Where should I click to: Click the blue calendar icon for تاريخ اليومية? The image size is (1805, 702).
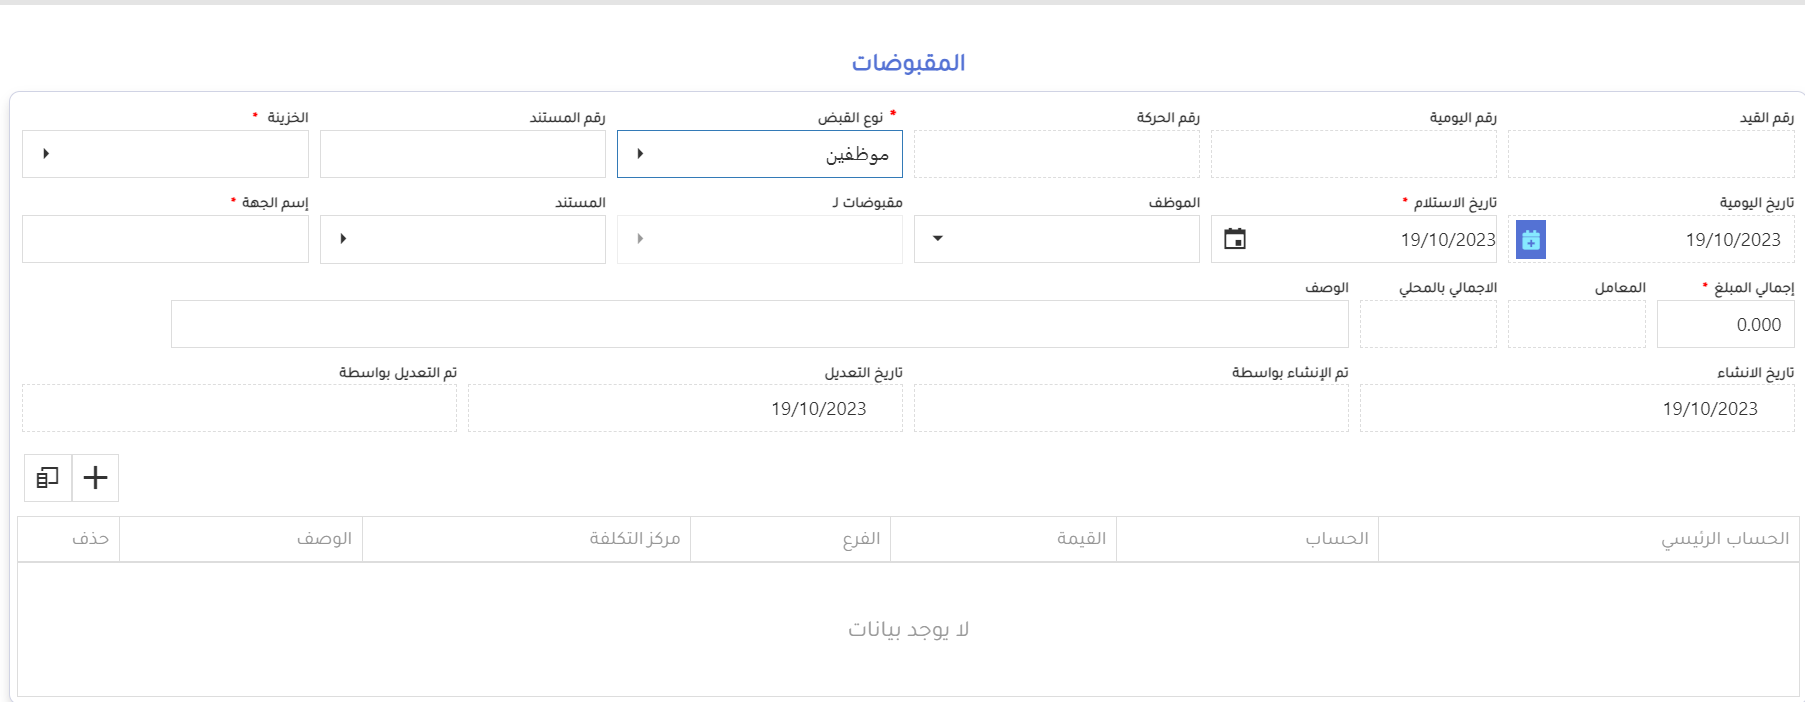1530,240
